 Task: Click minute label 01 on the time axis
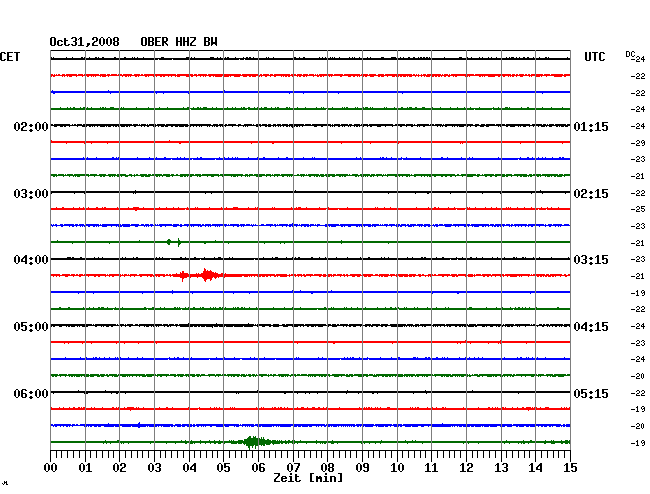click(x=85, y=468)
